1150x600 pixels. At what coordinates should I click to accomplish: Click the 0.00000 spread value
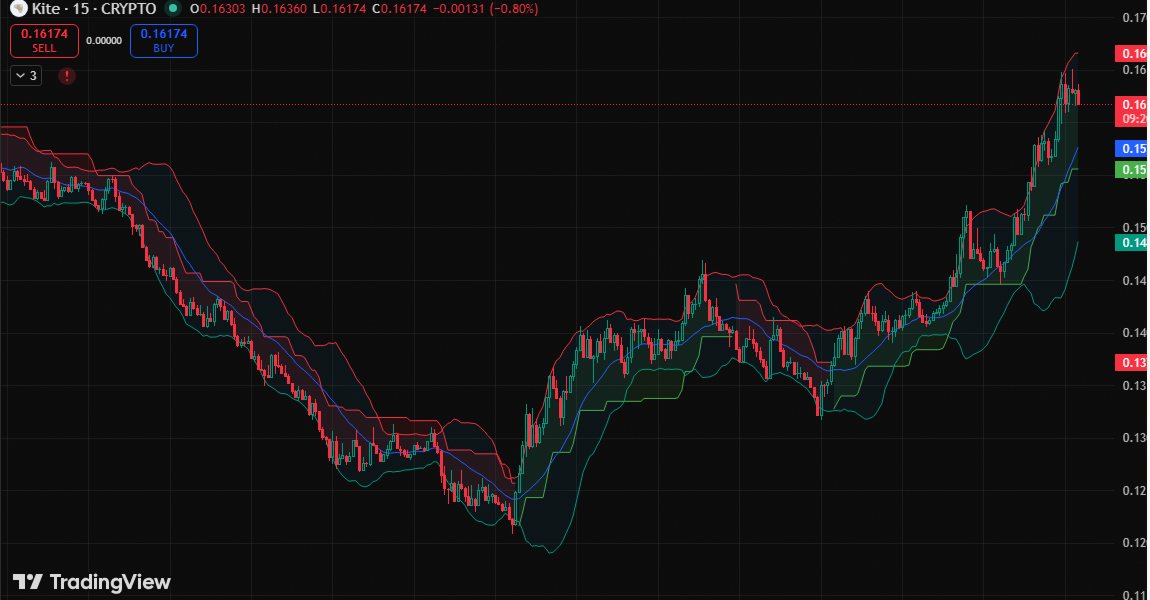(x=104, y=40)
